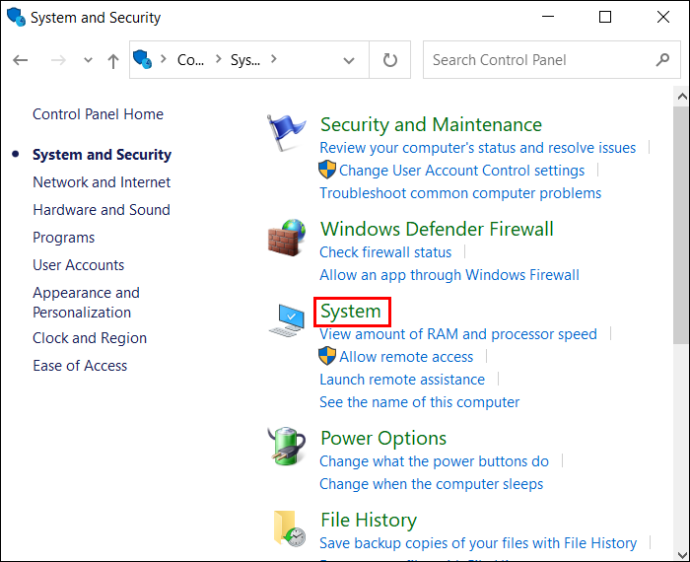Image resolution: width=690 pixels, height=562 pixels.
Task: Click Change when the computer sleeps
Action: [x=431, y=484]
